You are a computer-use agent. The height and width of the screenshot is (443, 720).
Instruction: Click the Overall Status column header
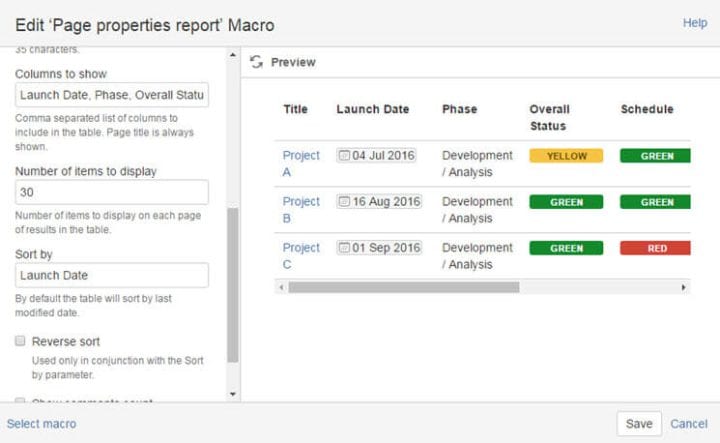coord(549,117)
